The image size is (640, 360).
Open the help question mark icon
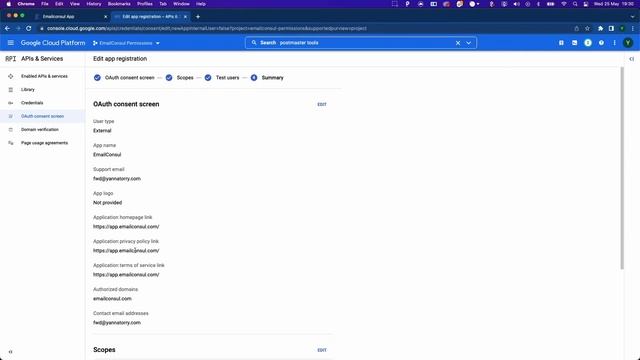click(x=601, y=43)
